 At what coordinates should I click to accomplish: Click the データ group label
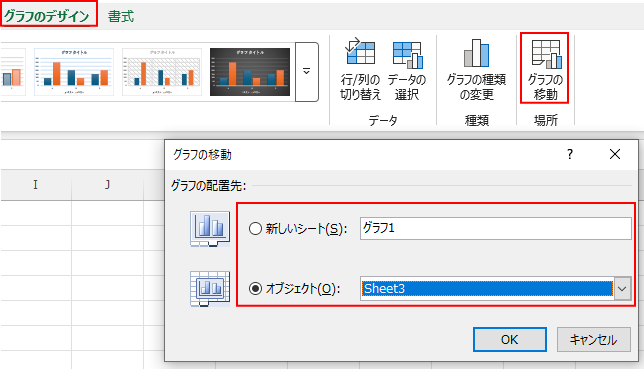(383, 120)
